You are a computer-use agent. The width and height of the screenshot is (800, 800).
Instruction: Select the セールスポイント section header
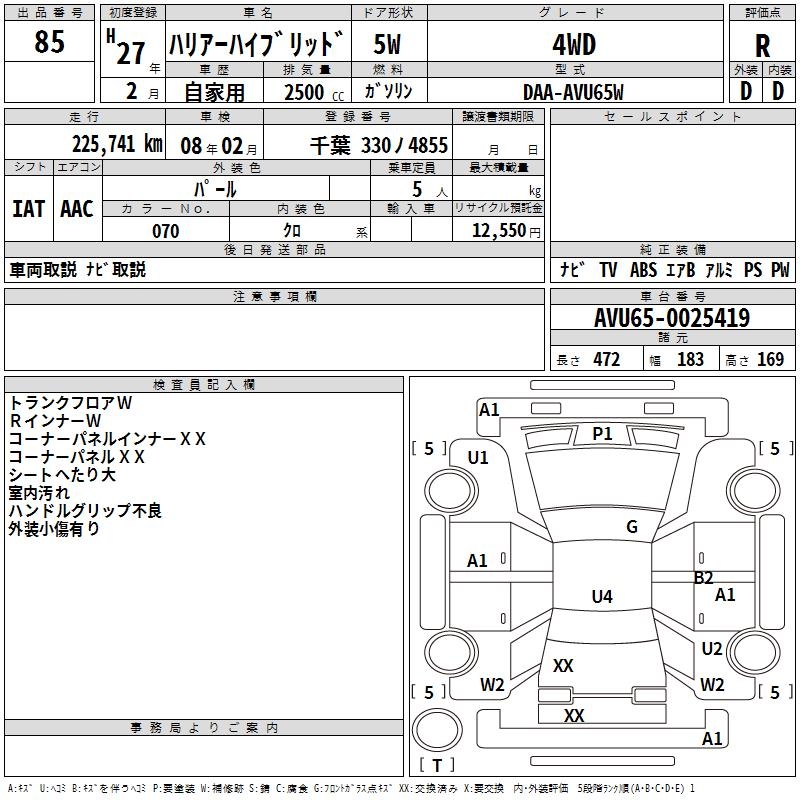pyautogui.click(x=672, y=117)
